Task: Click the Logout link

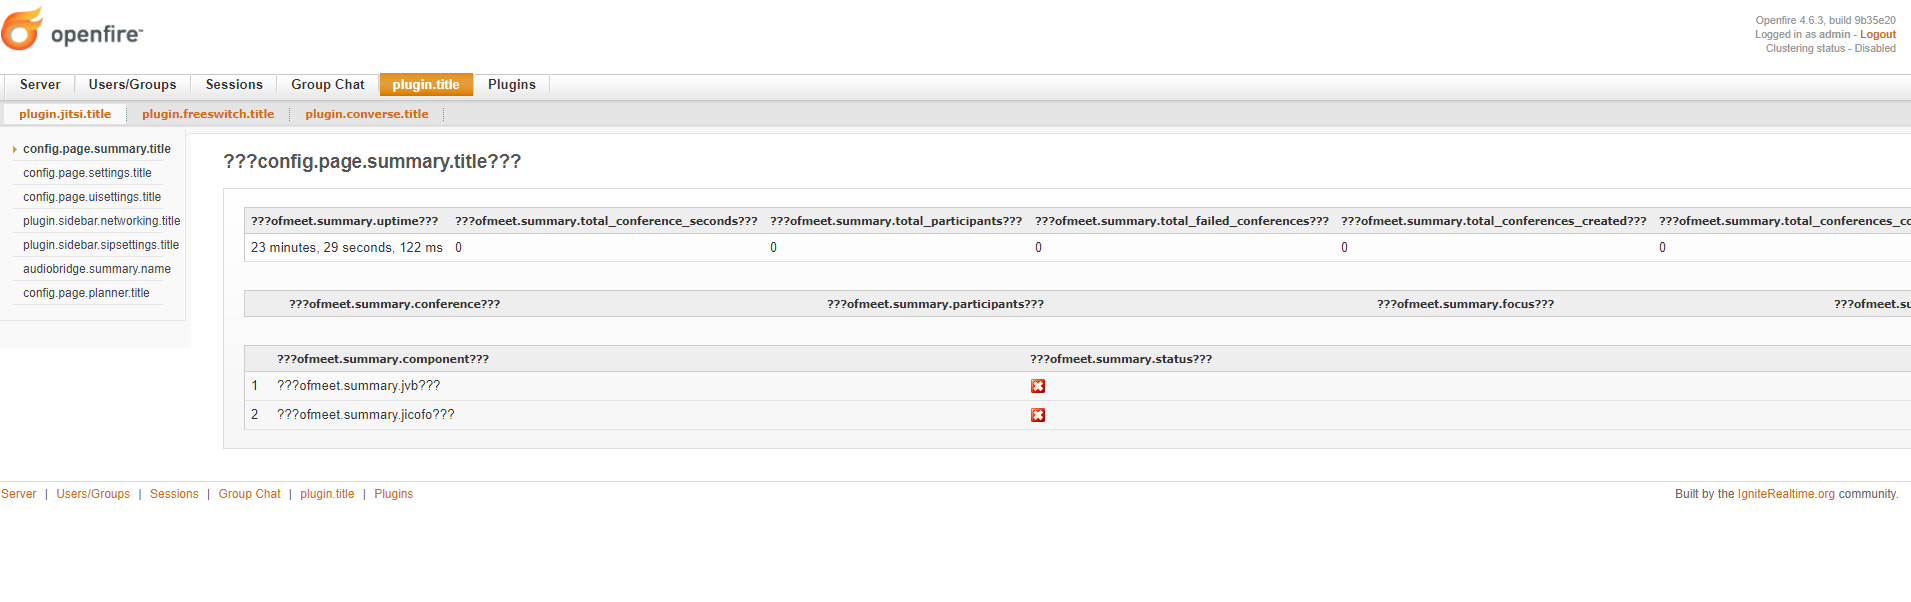Action: click(1877, 33)
